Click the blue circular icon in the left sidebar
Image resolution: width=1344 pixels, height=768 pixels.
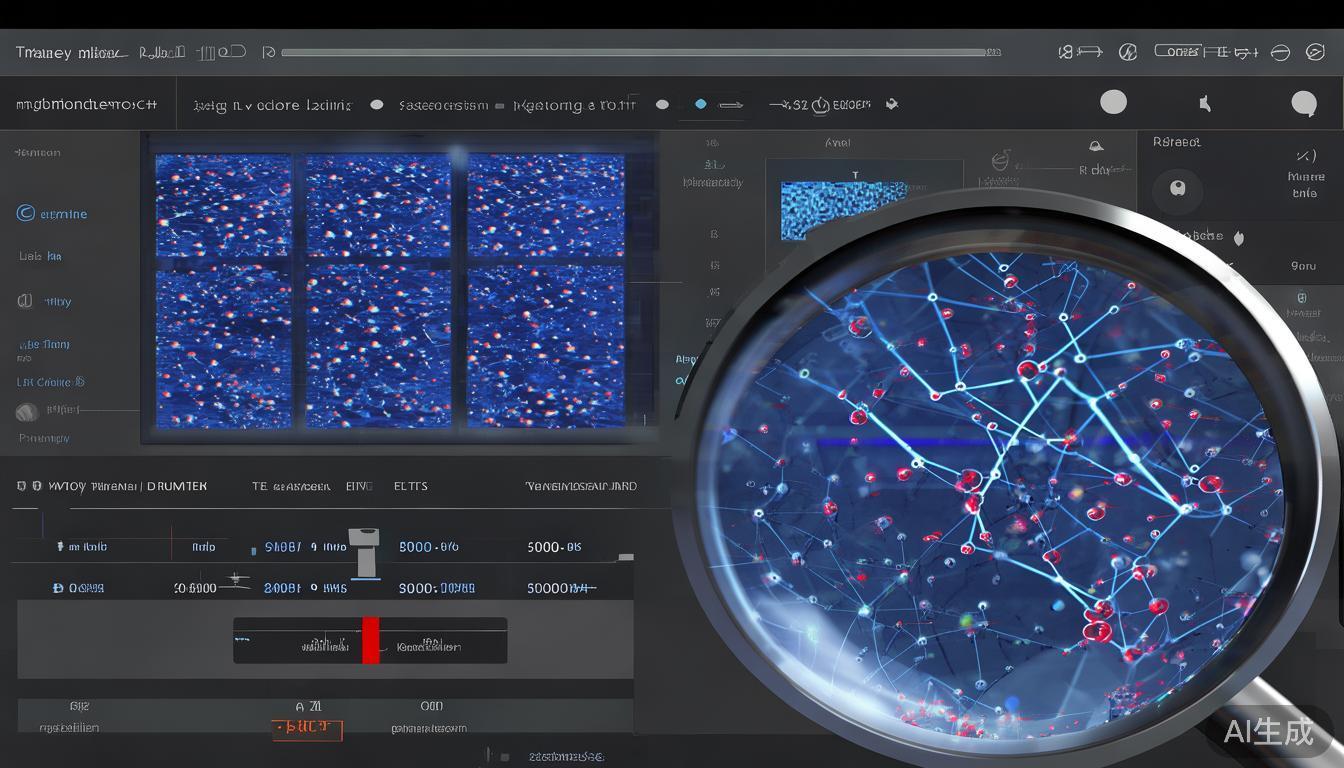(x=26, y=213)
